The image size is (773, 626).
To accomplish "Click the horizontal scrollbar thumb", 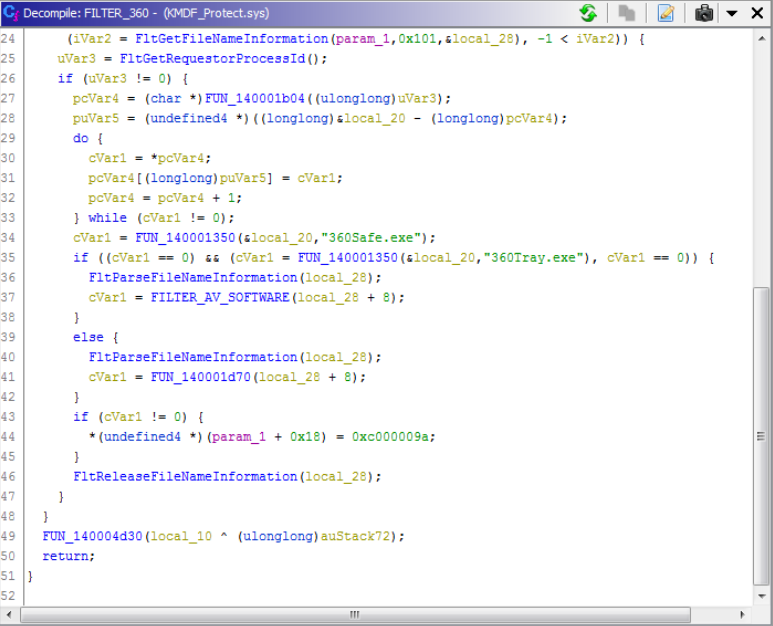I will tap(352, 615).
